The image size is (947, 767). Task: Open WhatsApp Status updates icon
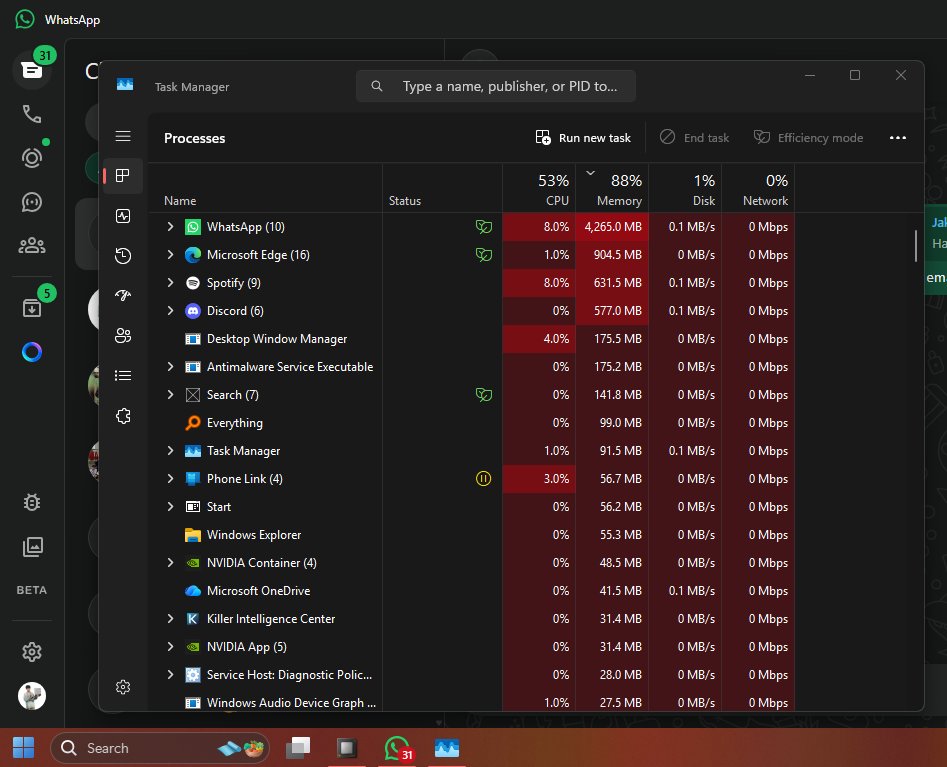click(32, 158)
